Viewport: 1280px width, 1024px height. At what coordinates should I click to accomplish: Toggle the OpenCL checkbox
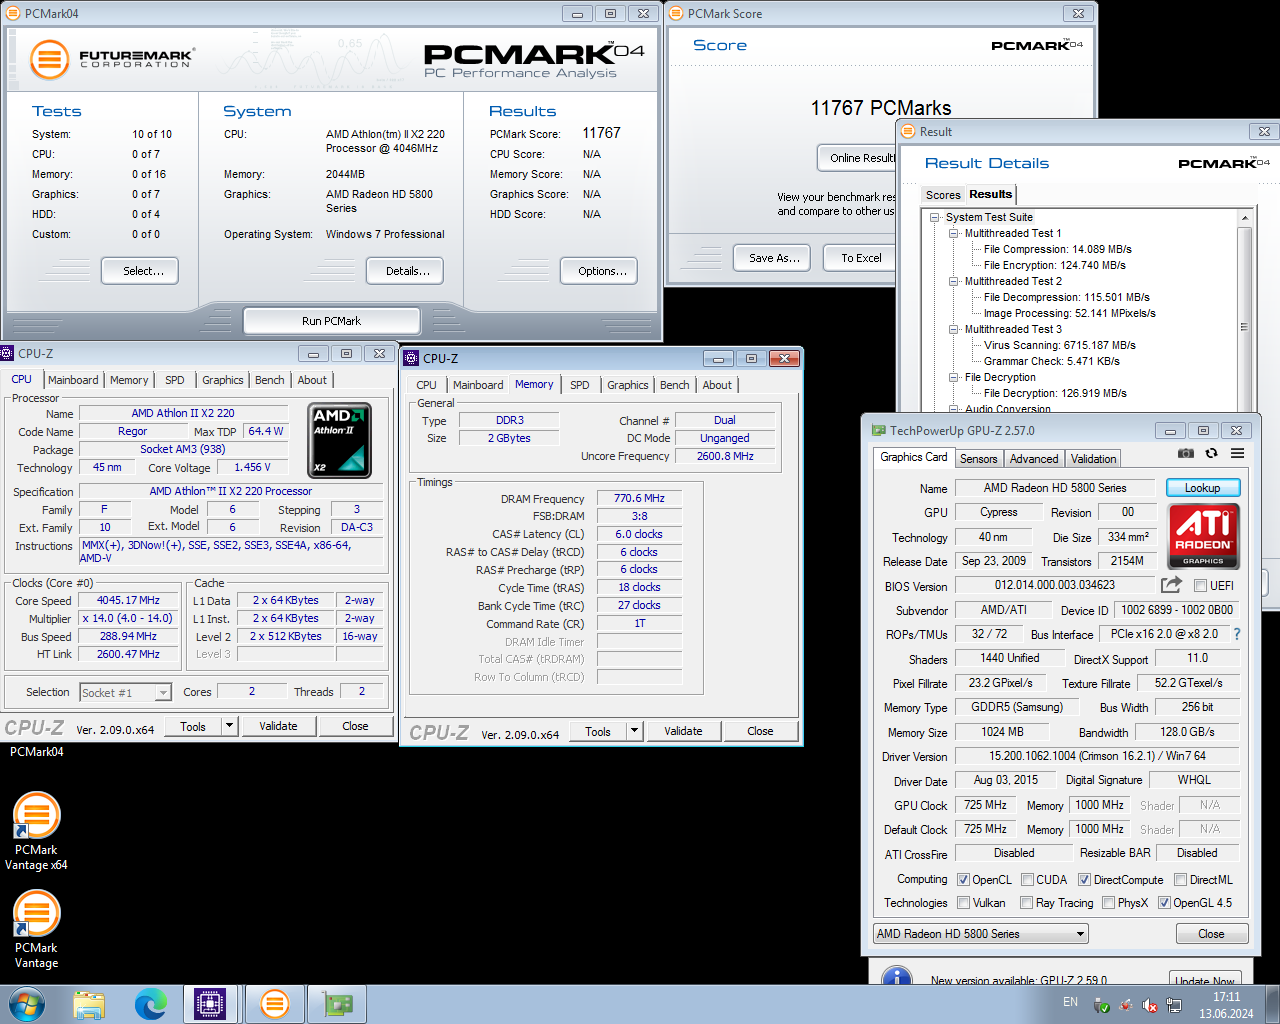pyautogui.click(x=963, y=880)
